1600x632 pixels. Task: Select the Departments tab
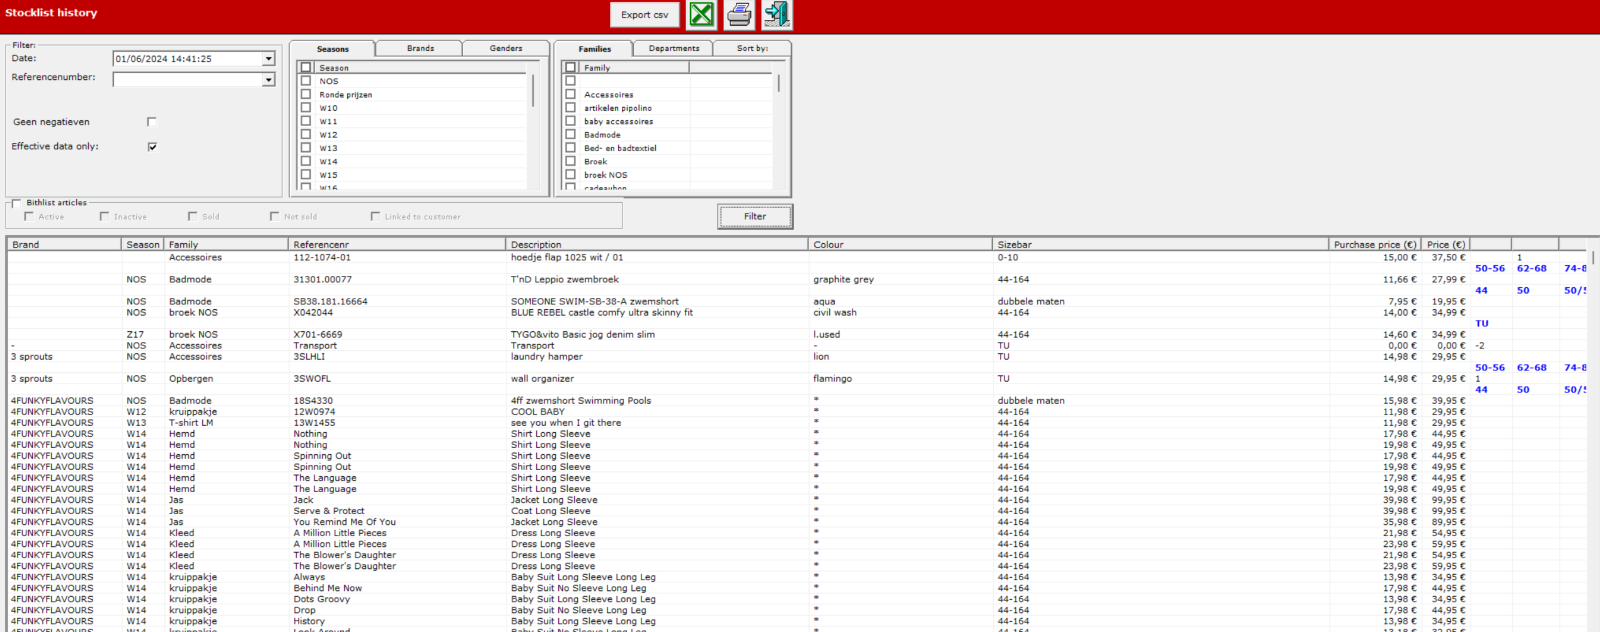tap(674, 48)
